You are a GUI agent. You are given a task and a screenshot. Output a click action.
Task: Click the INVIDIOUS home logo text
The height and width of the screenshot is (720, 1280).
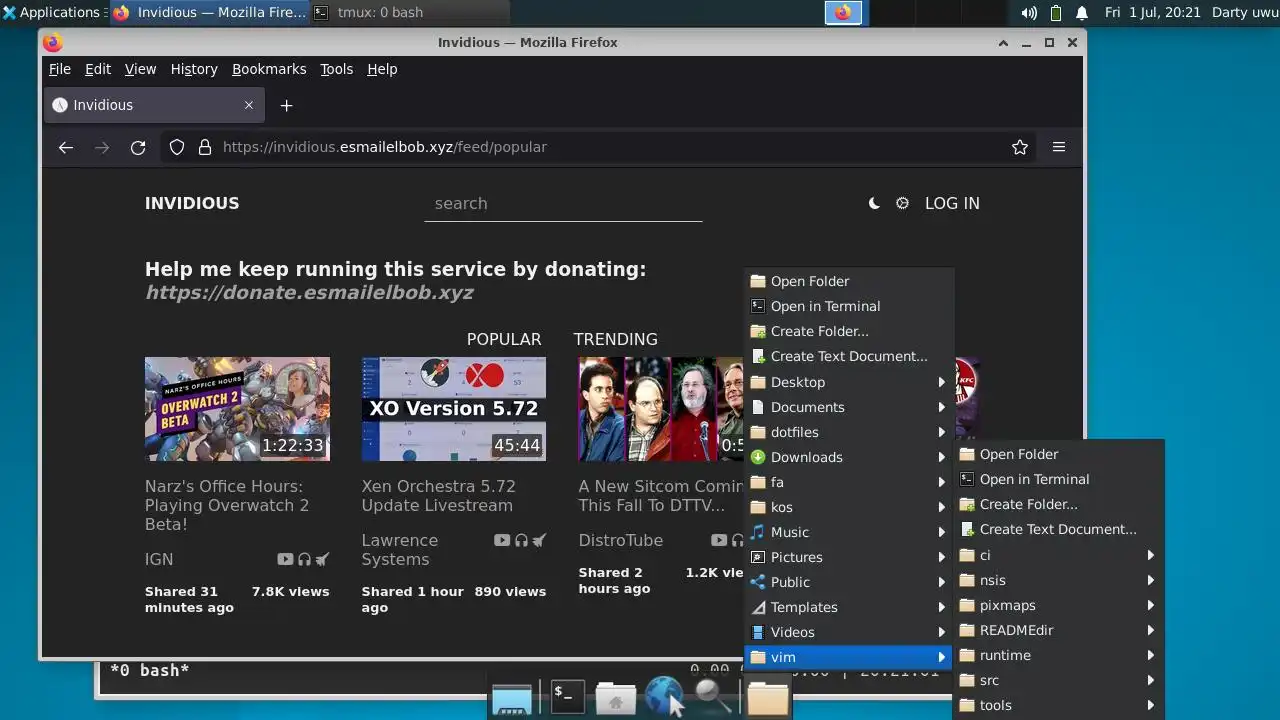pos(192,203)
